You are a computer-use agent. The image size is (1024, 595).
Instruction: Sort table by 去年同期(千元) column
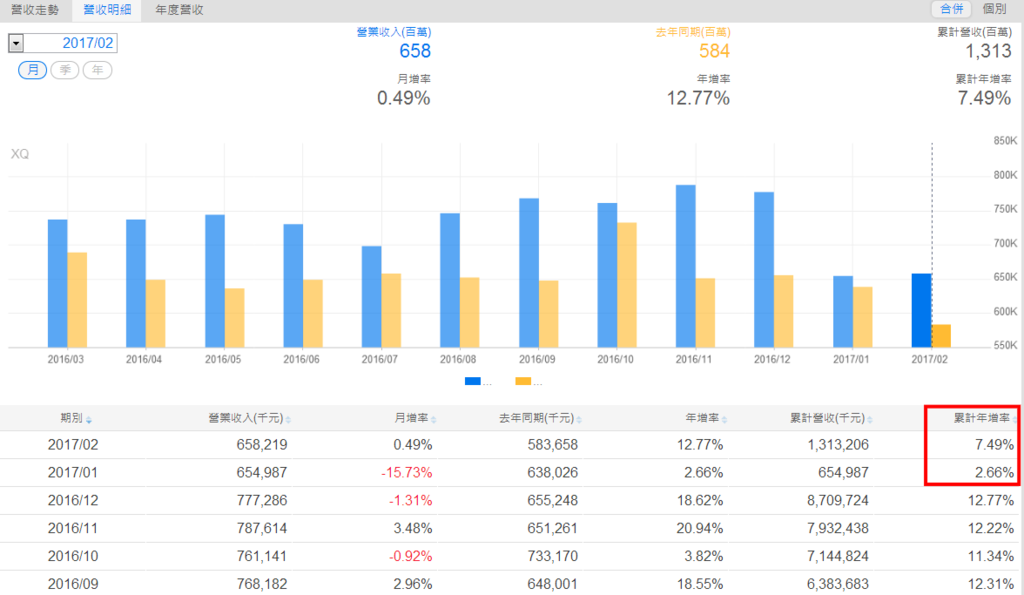(540, 418)
